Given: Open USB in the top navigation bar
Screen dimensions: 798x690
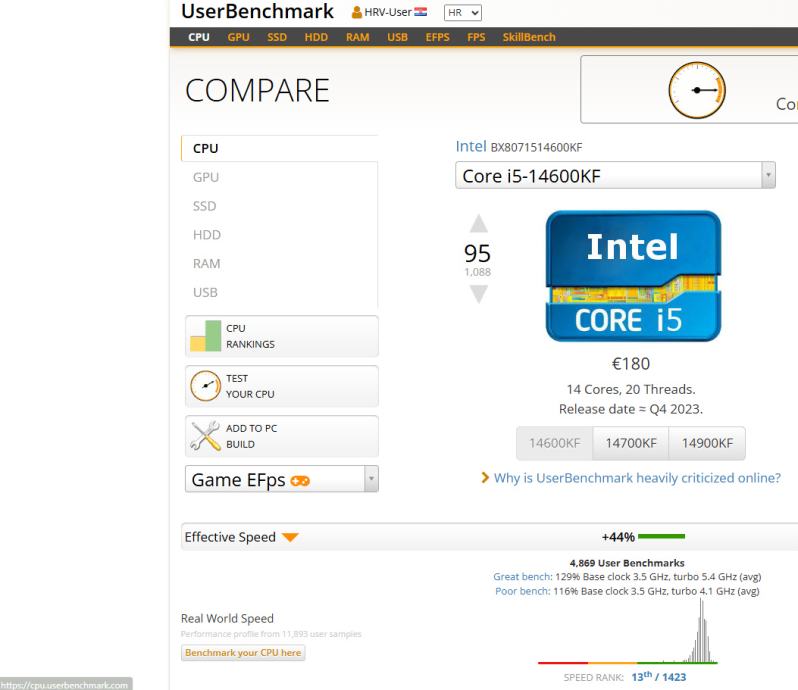Looking at the screenshot, I should click(397, 37).
